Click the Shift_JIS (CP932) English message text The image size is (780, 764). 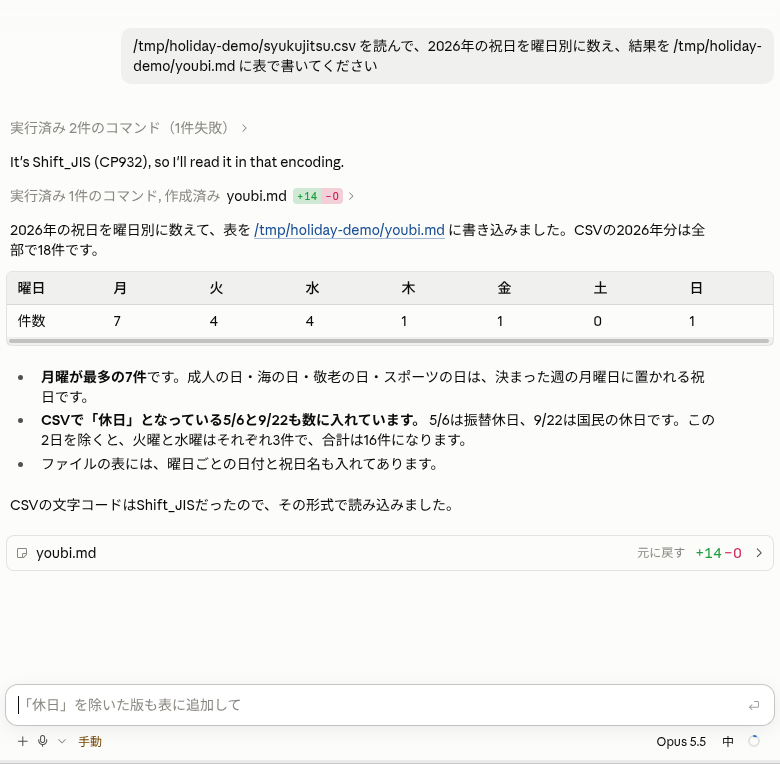point(177,162)
